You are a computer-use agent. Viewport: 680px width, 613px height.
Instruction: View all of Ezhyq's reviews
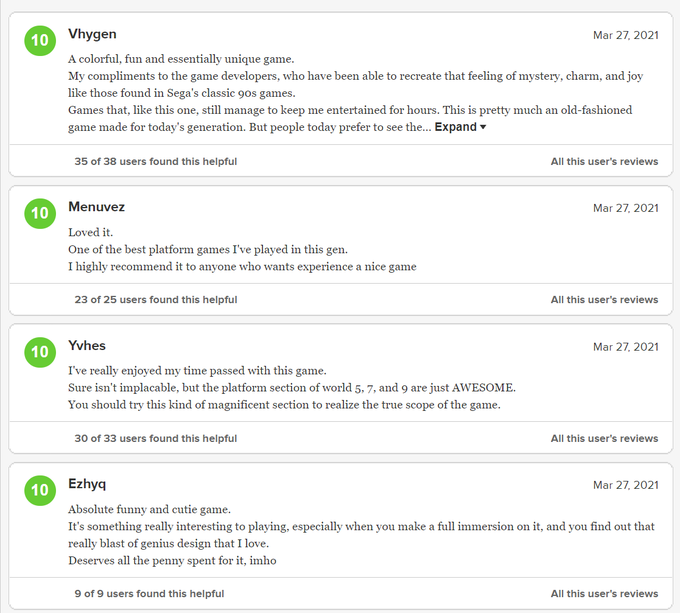click(604, 593)
